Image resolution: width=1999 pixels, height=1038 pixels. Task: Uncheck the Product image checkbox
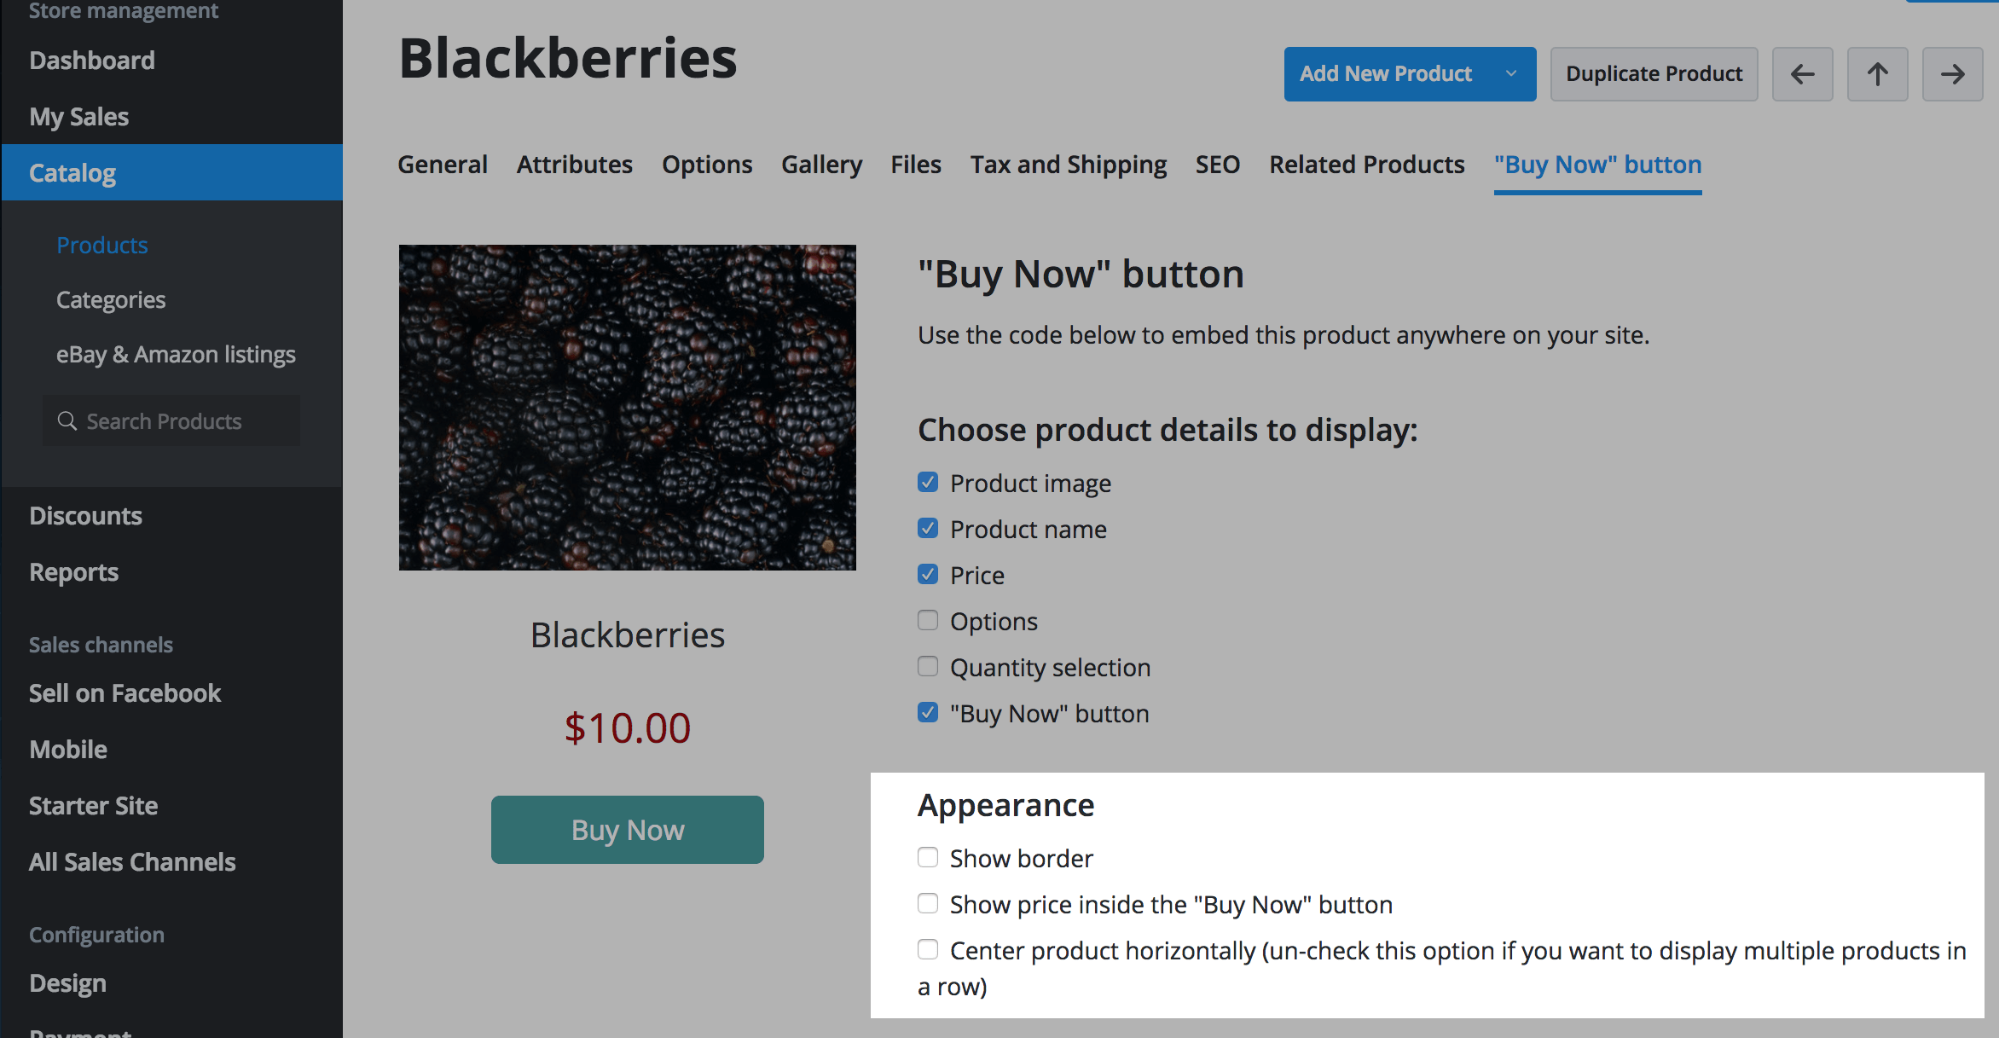click(x=928, y=483)
